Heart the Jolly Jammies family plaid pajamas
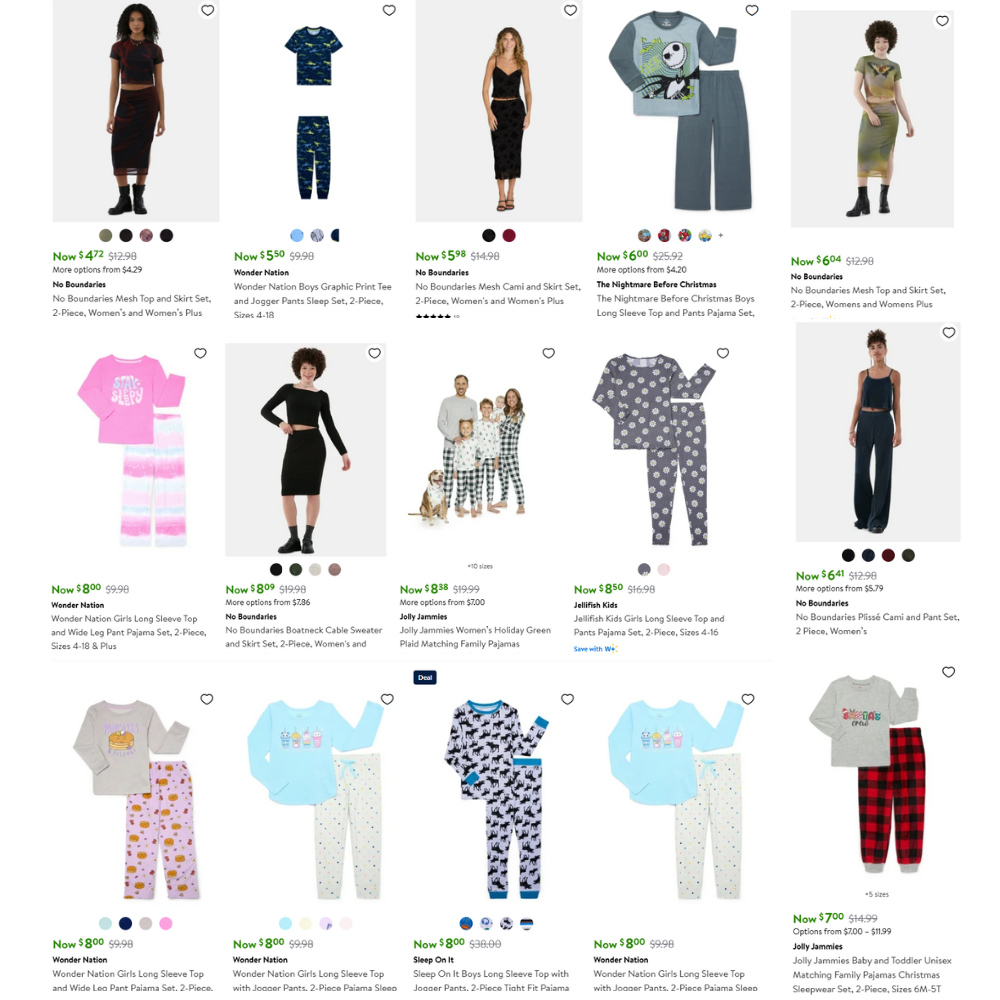Image resolution: width=1000 pixels, height=1000 pixels. [548, 353]
